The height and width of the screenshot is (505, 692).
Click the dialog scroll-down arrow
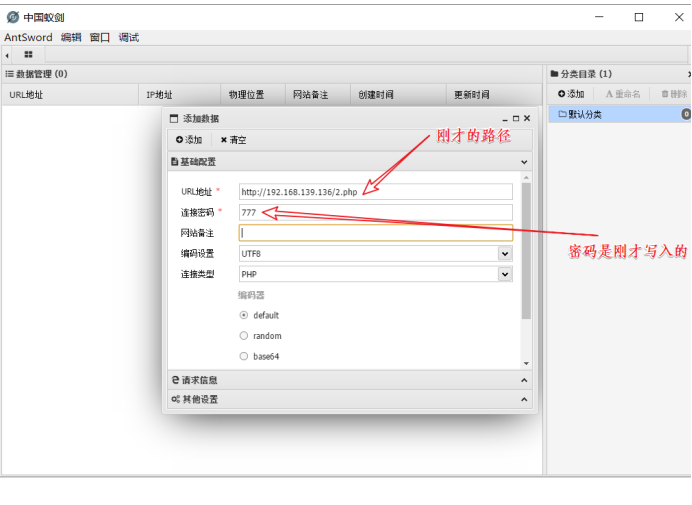(526, 363)
